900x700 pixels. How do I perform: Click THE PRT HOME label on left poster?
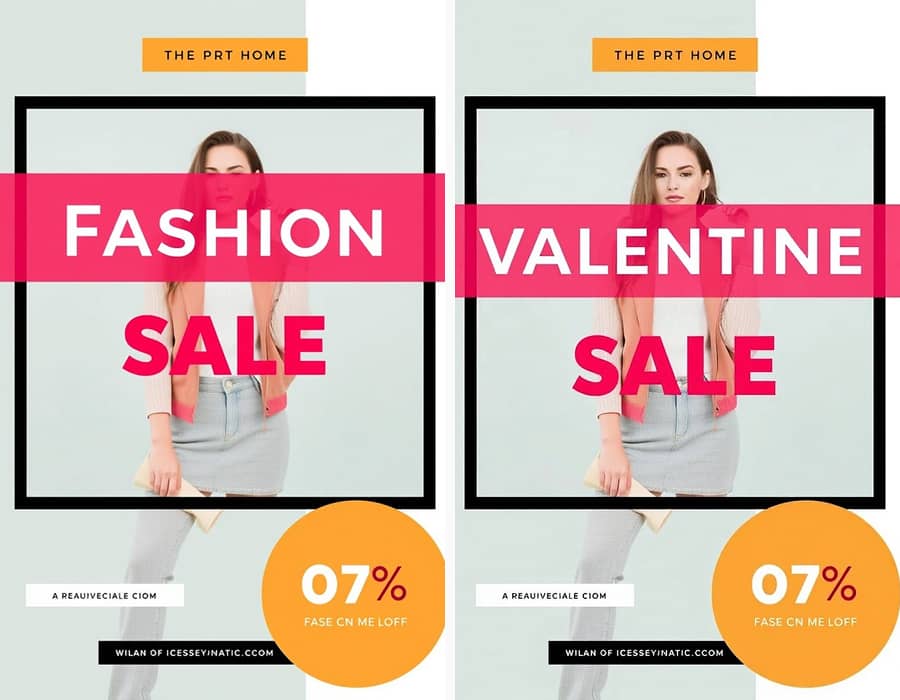click(x=225, y=55)
